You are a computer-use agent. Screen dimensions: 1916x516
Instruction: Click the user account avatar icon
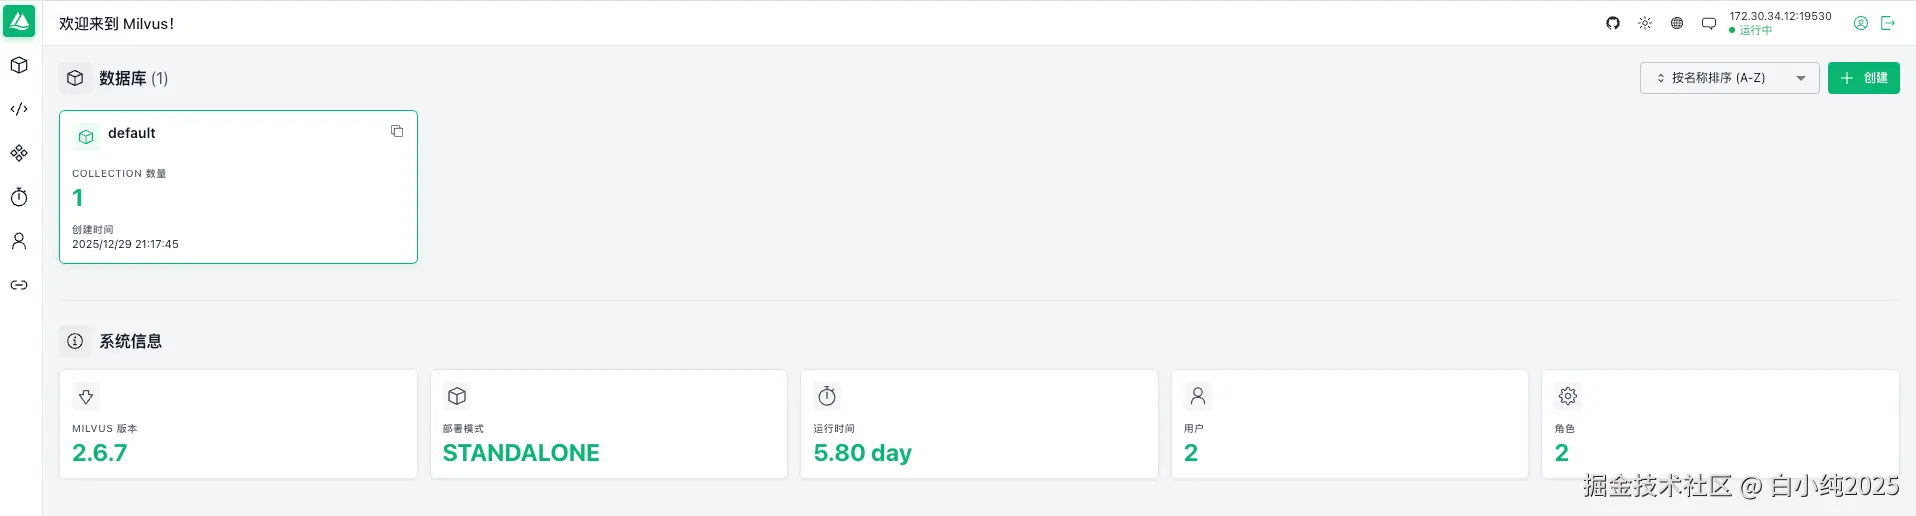pos(1861,23)
